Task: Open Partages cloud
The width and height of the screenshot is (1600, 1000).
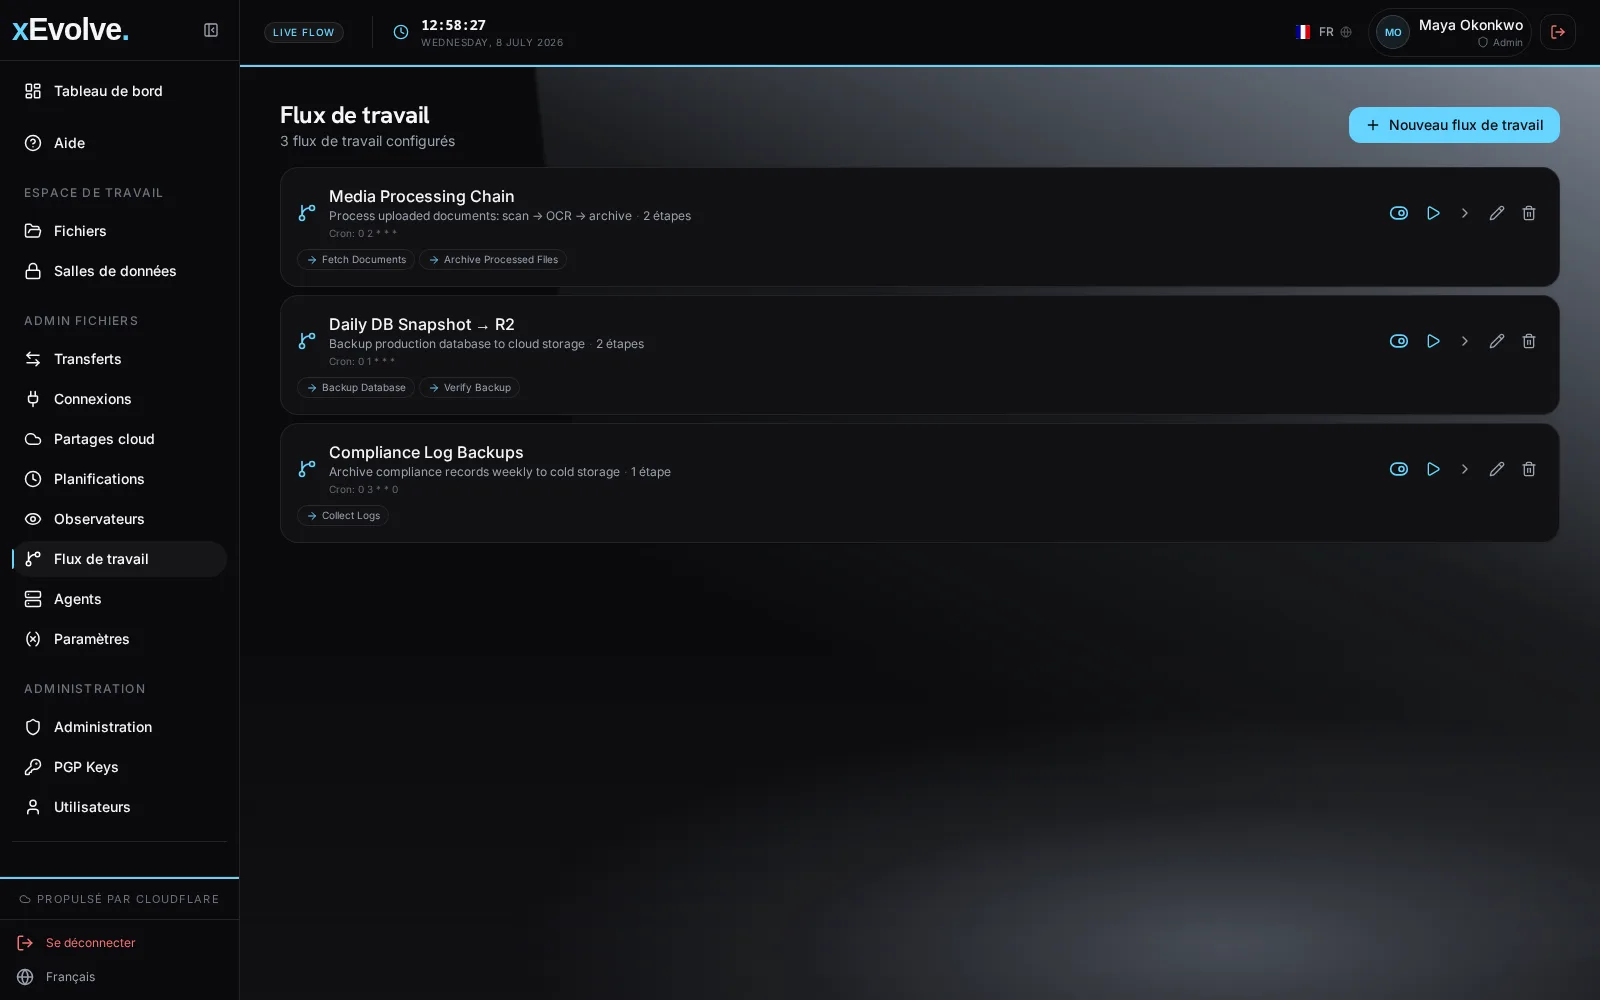Action: (x=119, y=439)
